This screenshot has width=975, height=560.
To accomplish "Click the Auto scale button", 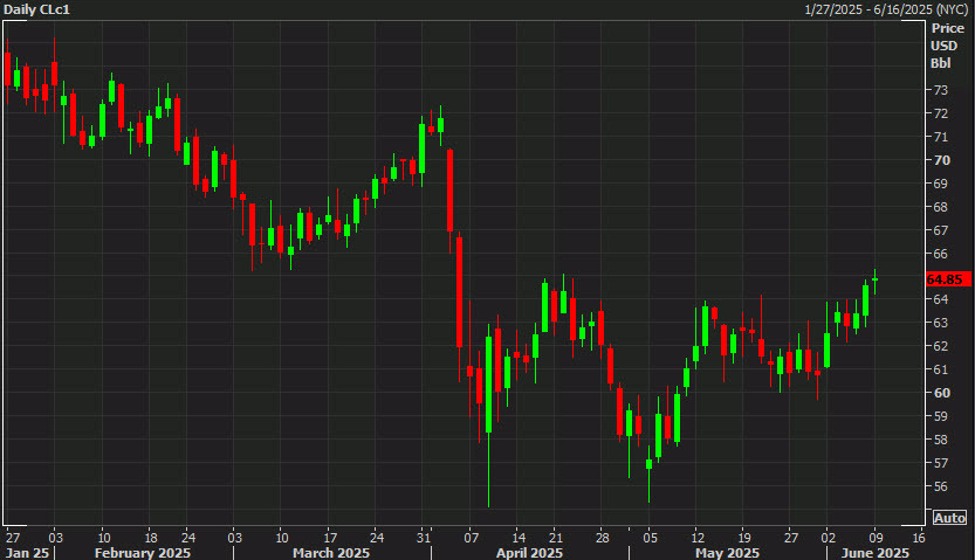I will (948, 517).
